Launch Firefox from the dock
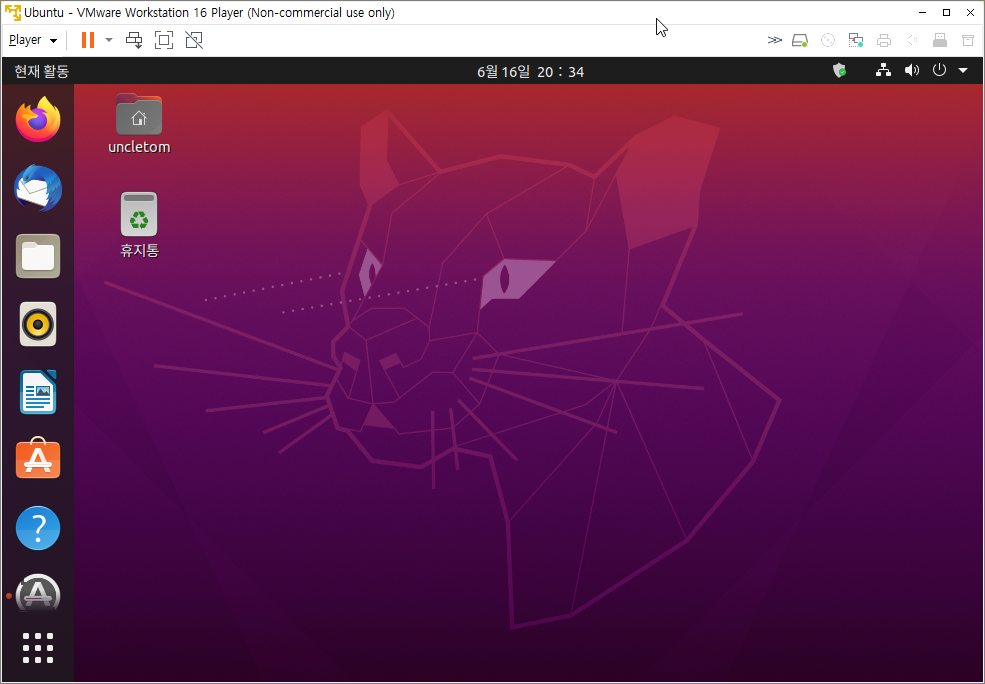 point(38,119)
